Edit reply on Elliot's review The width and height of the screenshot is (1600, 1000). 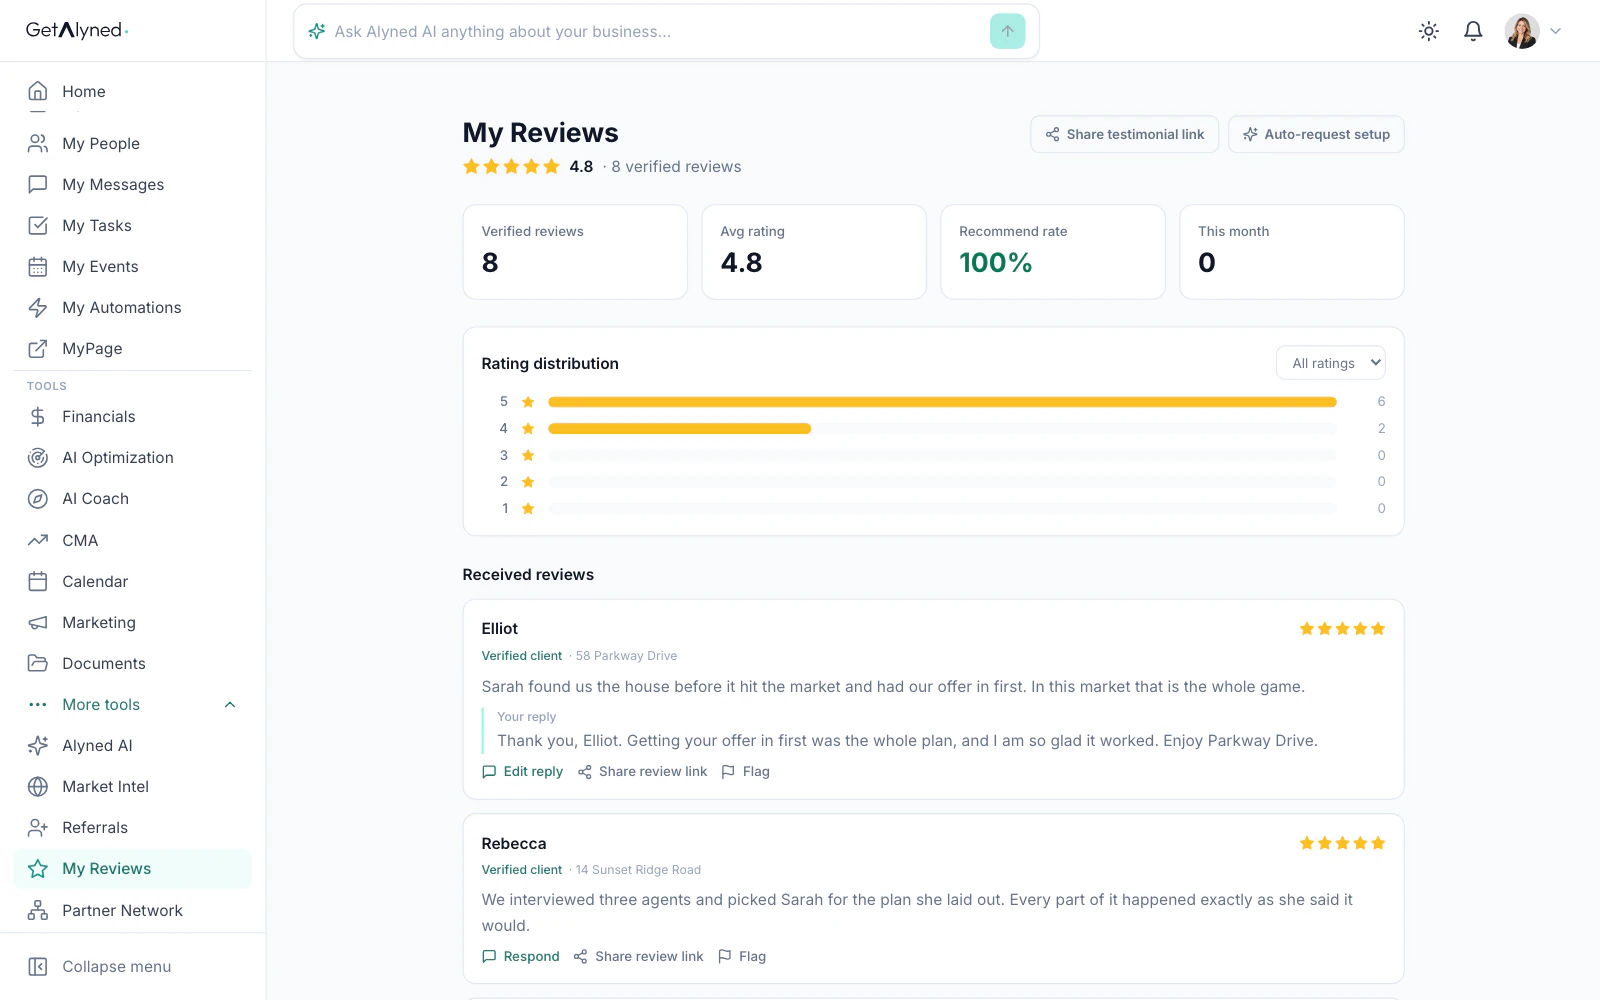(522, 771)
